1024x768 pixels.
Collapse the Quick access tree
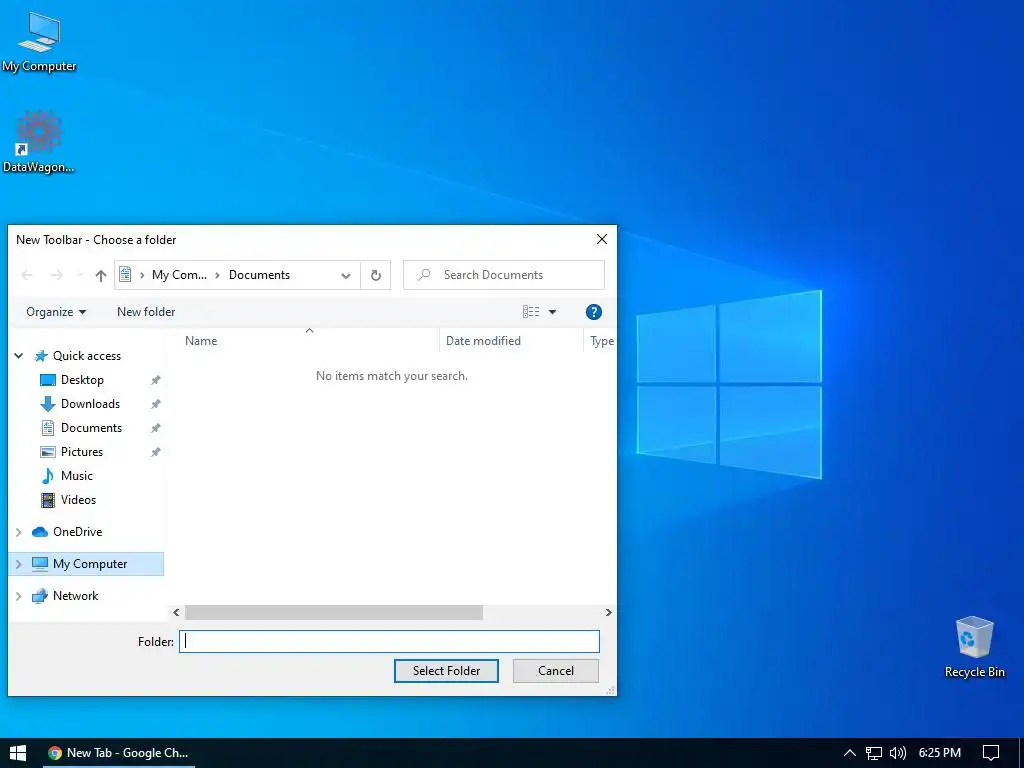(19, 356)
